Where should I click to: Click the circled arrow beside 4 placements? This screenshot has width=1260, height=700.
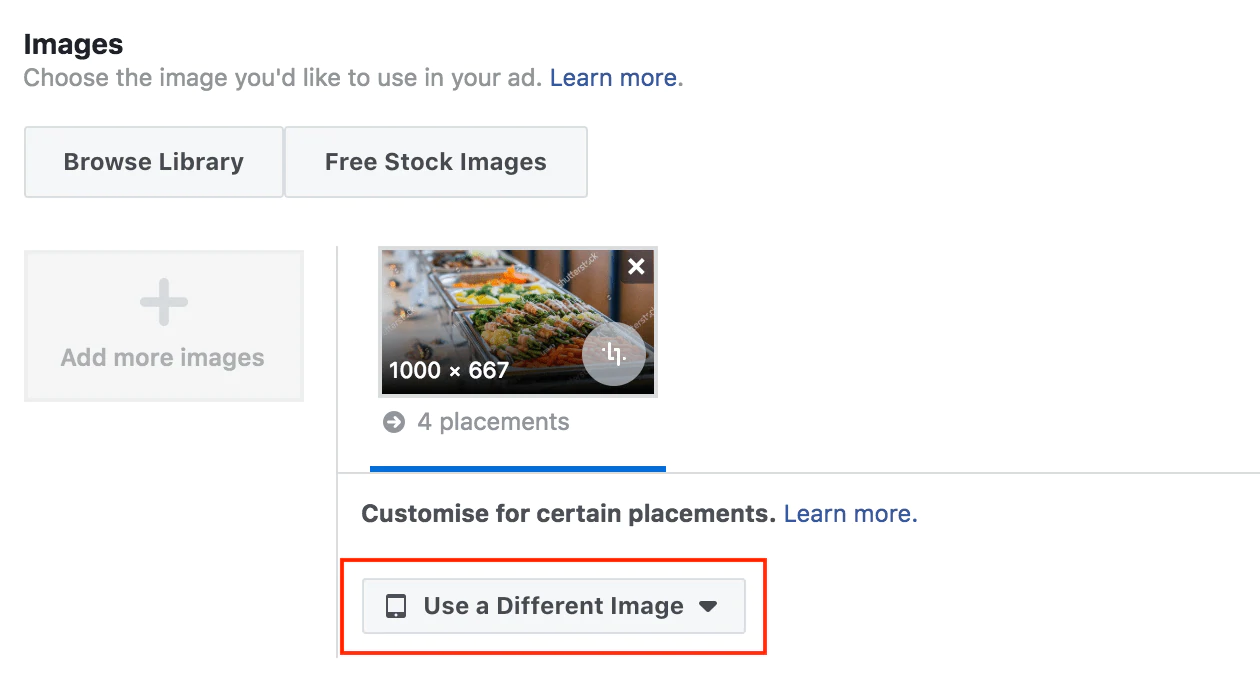click(394, 422)
